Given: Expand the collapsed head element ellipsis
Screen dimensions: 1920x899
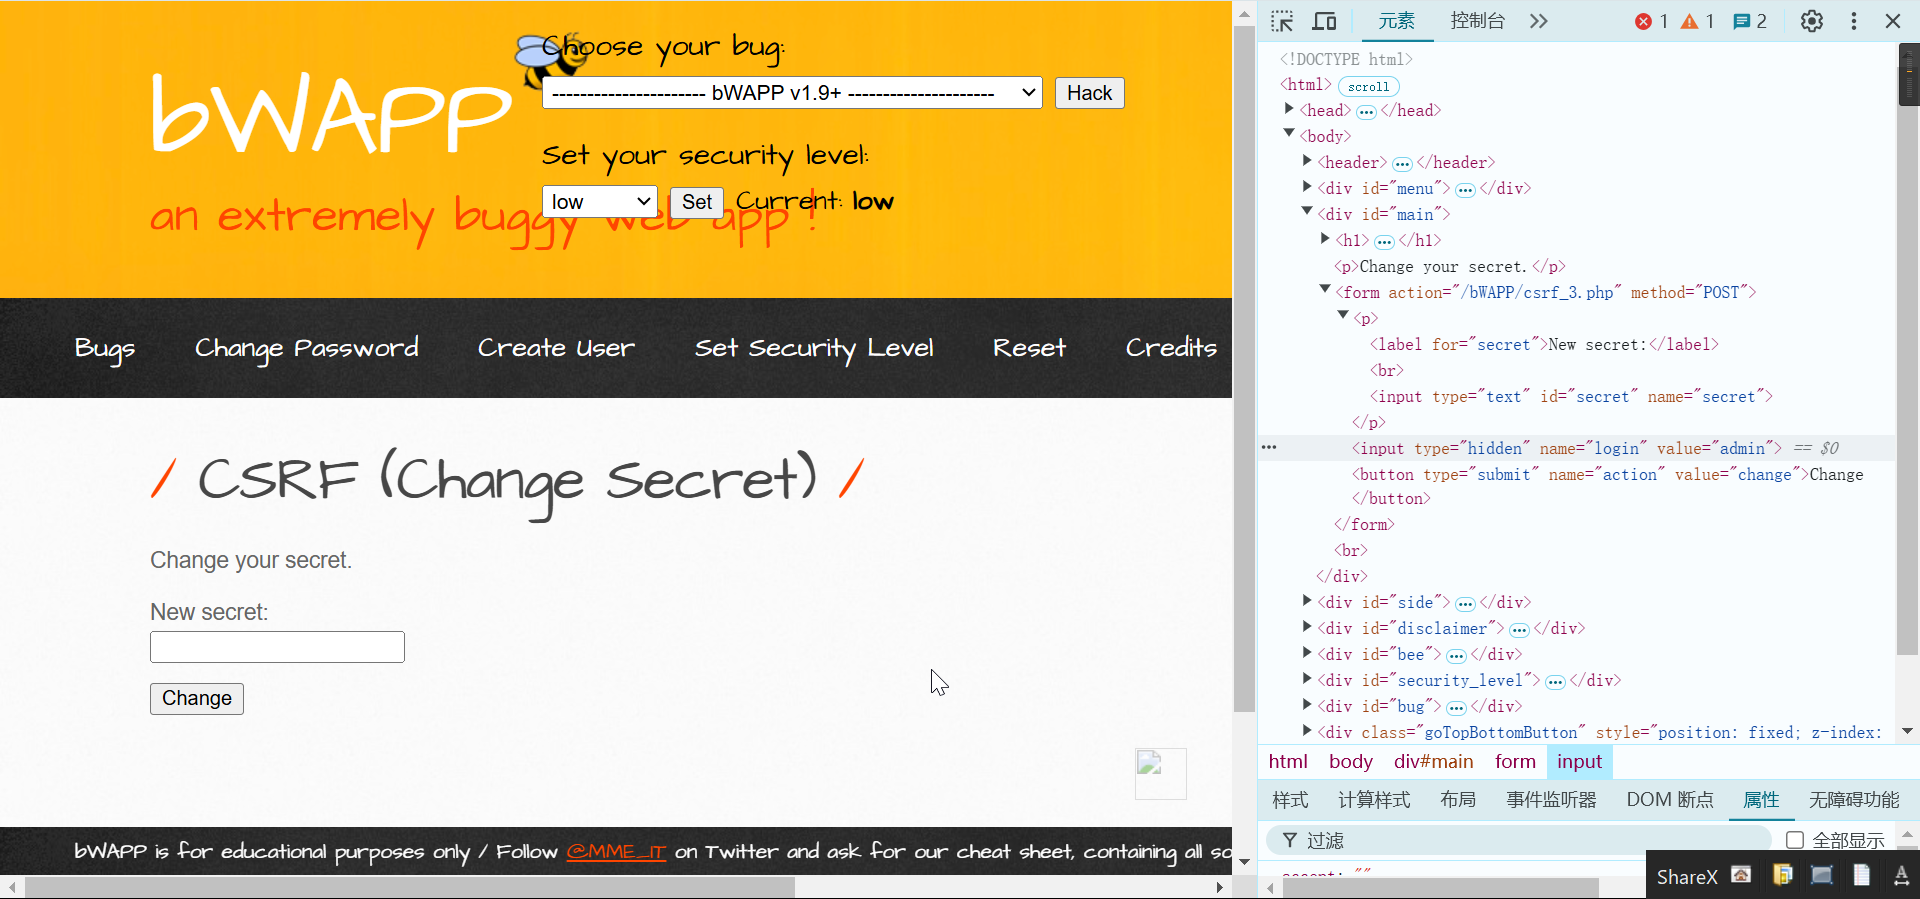Looking at the screenshot, I should (1366, 111).
